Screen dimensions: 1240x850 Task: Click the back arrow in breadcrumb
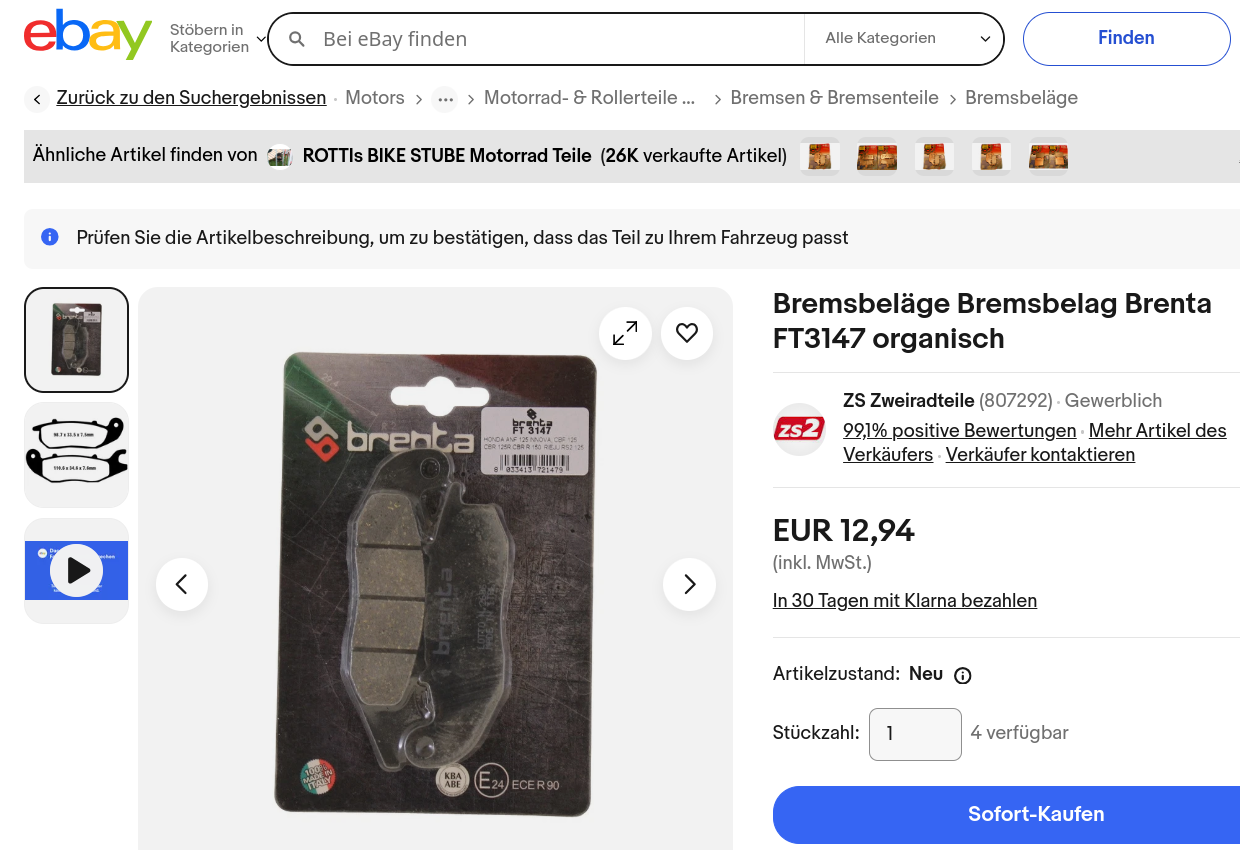point(37,99)
